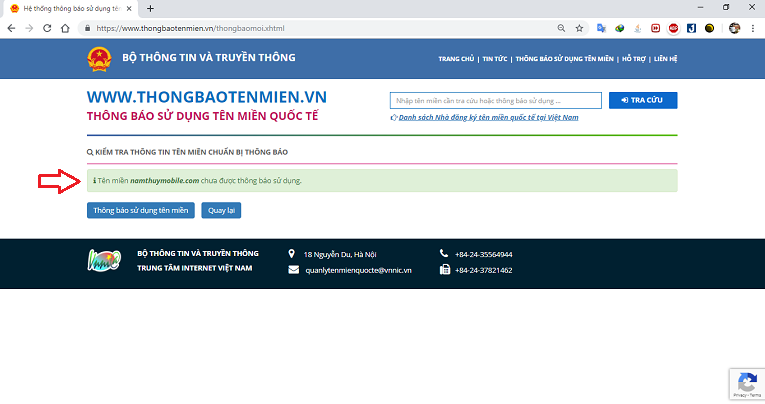Click the dark blue J extension icon
765x404 pixels.
click(691, 28)
